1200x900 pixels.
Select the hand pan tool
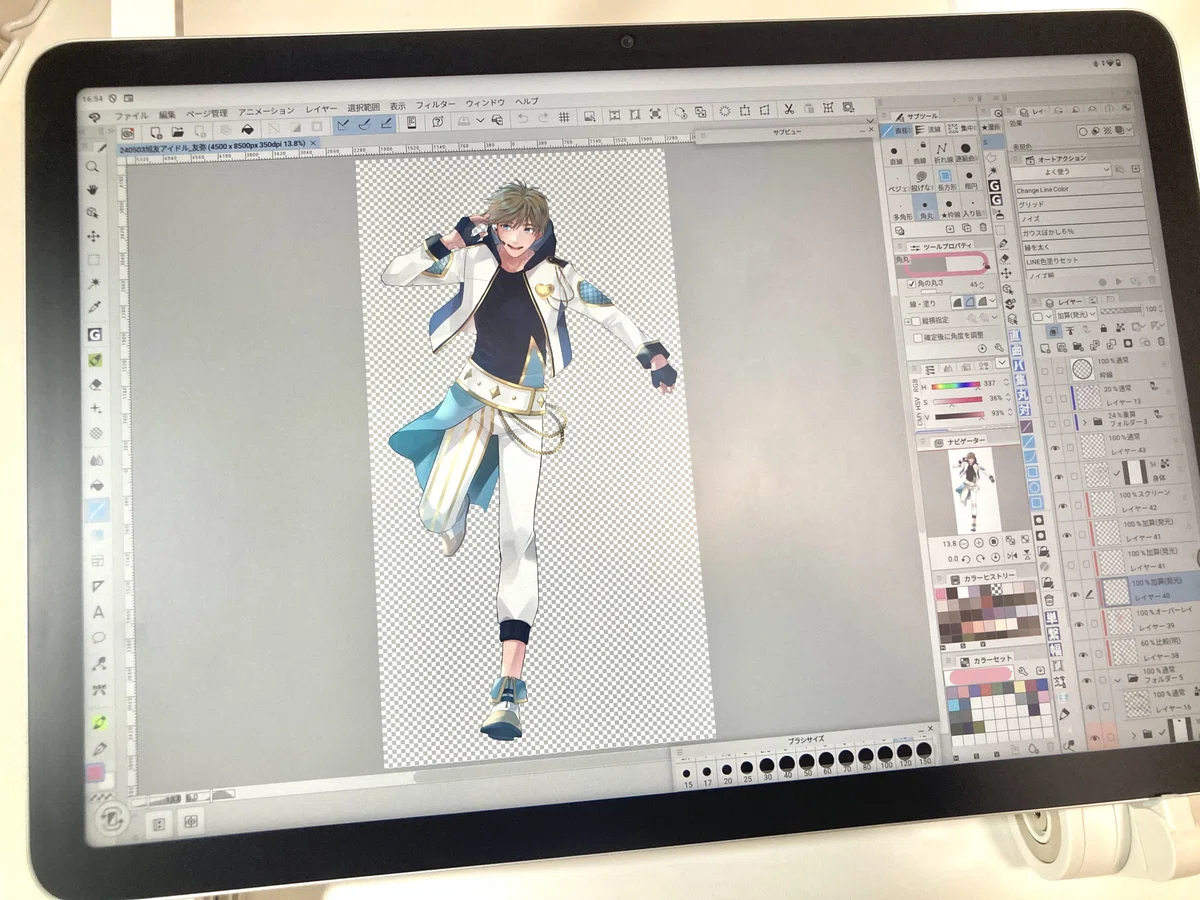tap(93, 189)
